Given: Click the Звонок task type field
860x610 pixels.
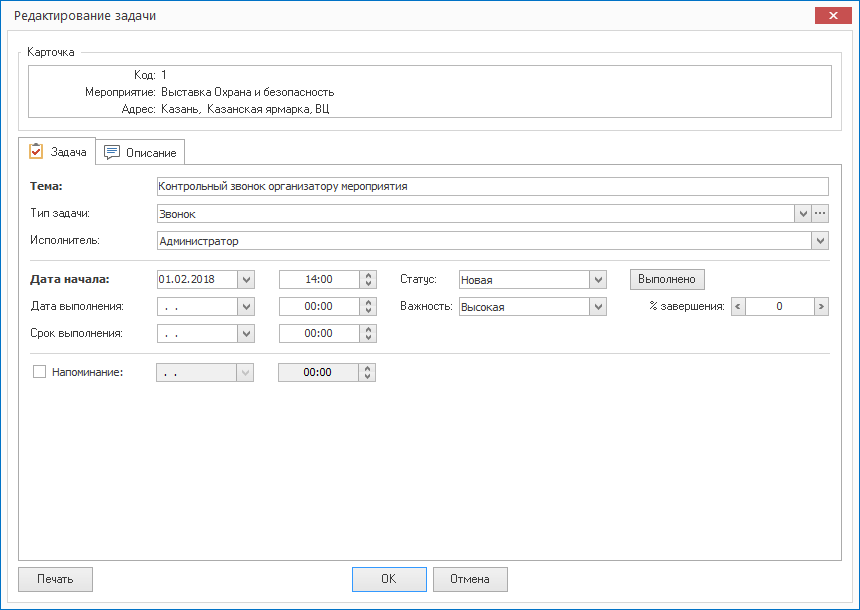Looking at the screenshot, I should pyautogui.click(x=476, y=213).
